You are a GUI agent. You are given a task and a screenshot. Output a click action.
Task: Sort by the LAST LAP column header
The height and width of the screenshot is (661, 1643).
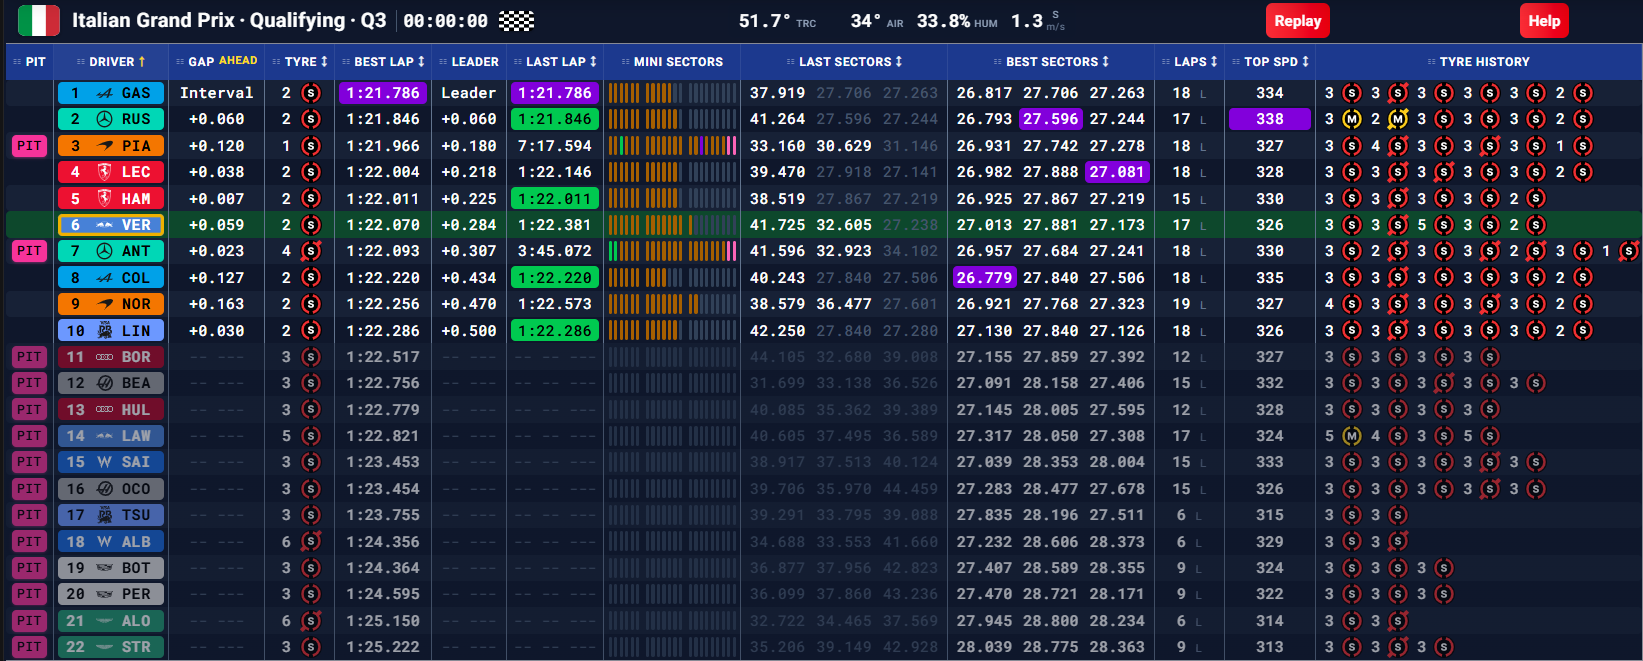(555, 62)
